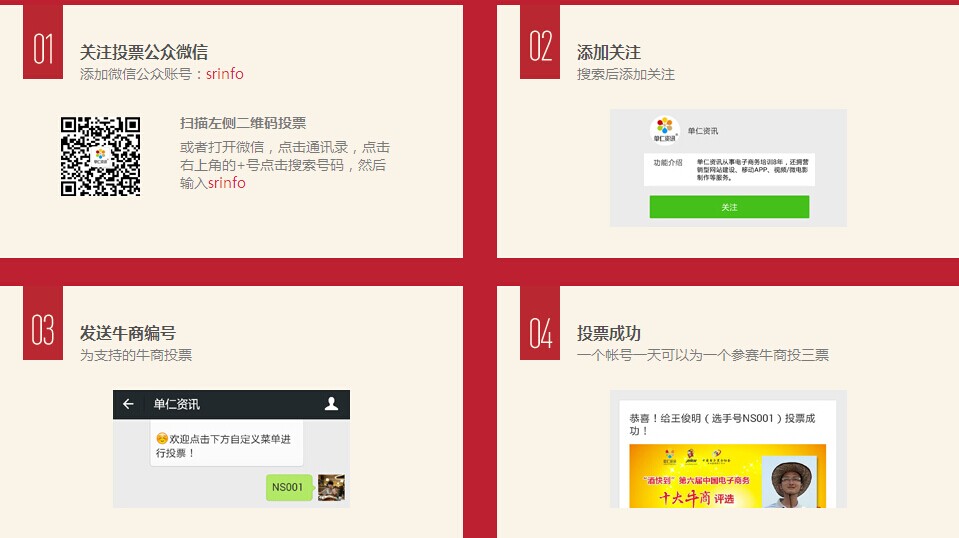Click the QR code for srinfo
The width and height of the screenshot is (959, 538).
pyautogui.click(x=100, y=157)
